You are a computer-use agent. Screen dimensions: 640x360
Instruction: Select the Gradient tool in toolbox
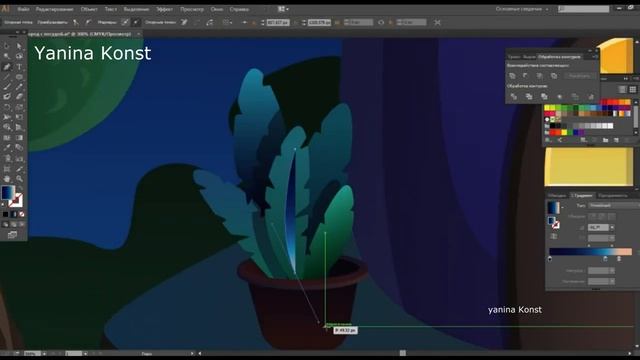click(x=19, y=138)
